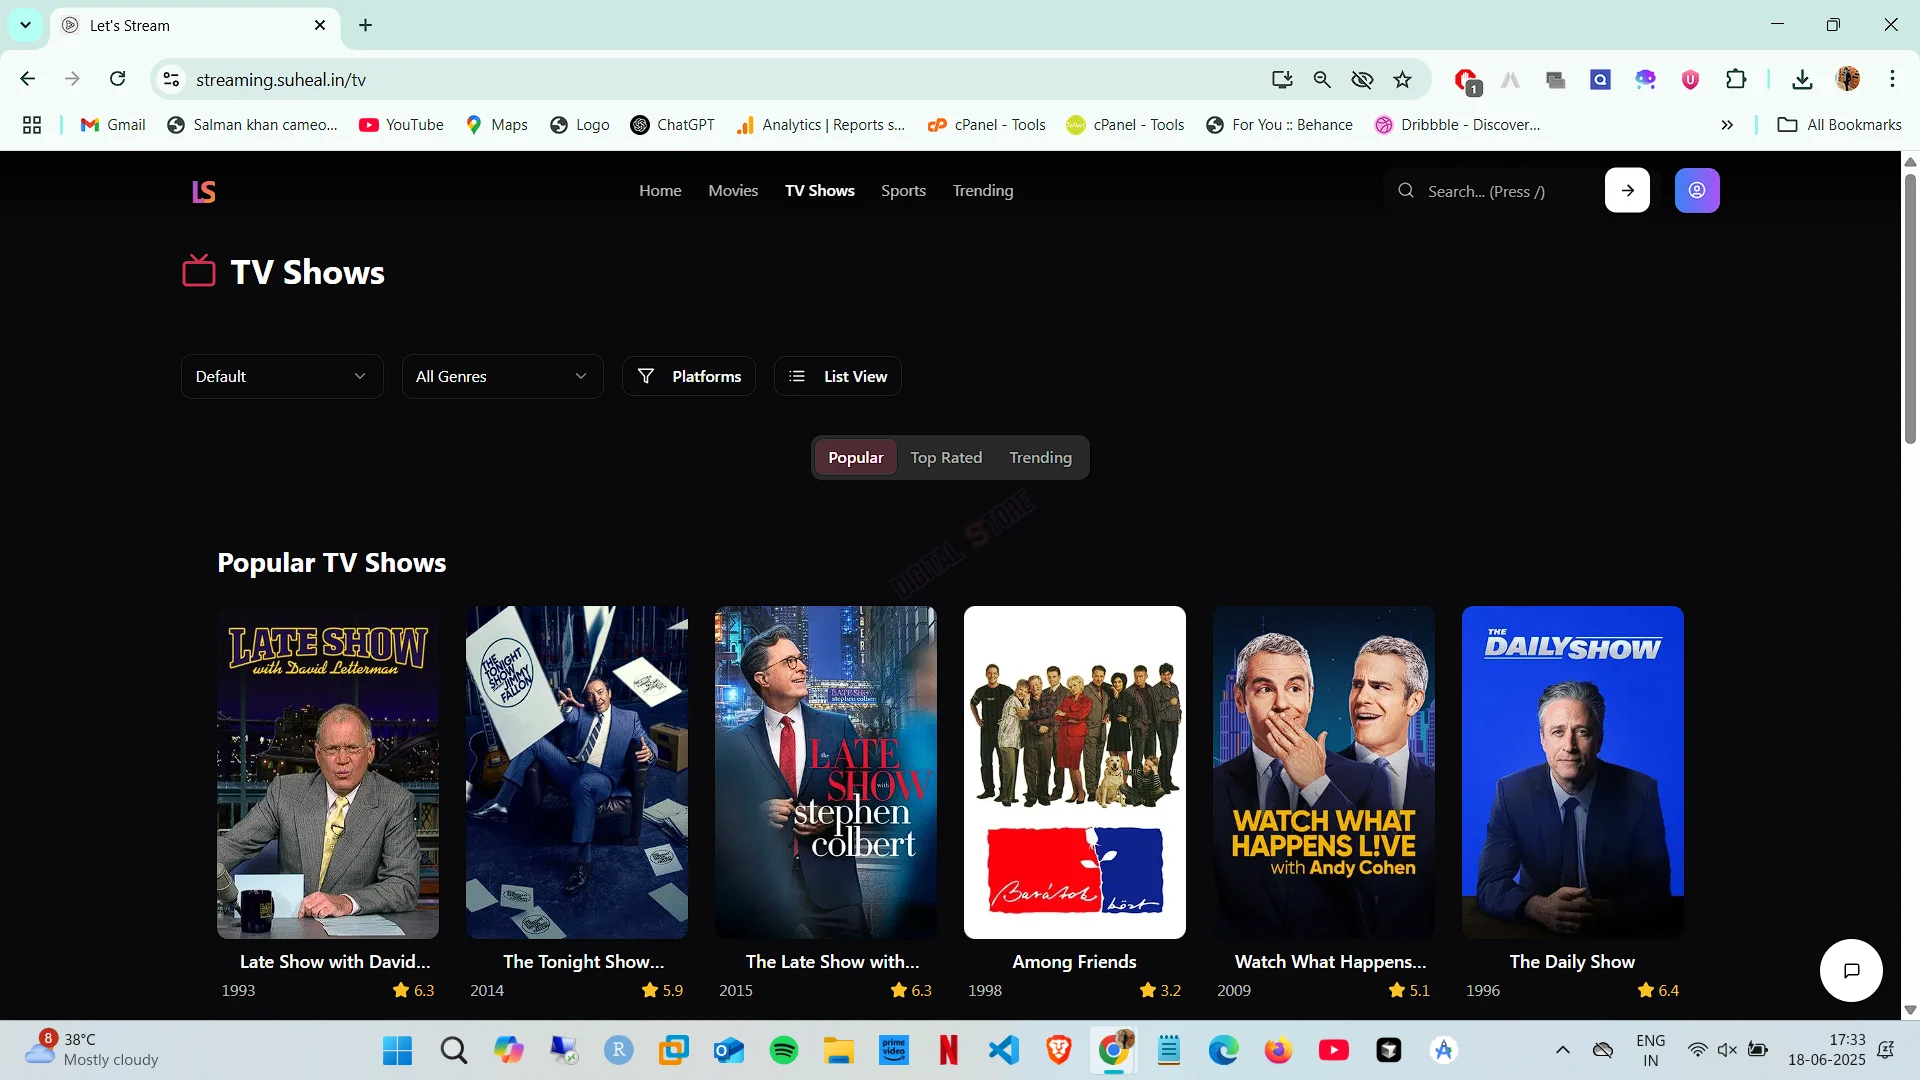Open the For You Behance bookmark
Screen dimensions: 1920x1080
pos(1279,125)
